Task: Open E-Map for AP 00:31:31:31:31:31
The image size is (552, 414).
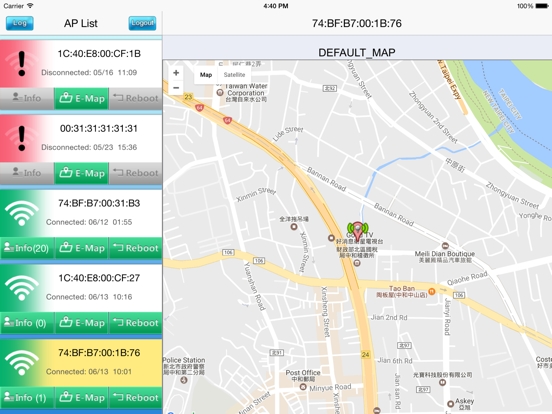Action: click(x=82, y=173)
